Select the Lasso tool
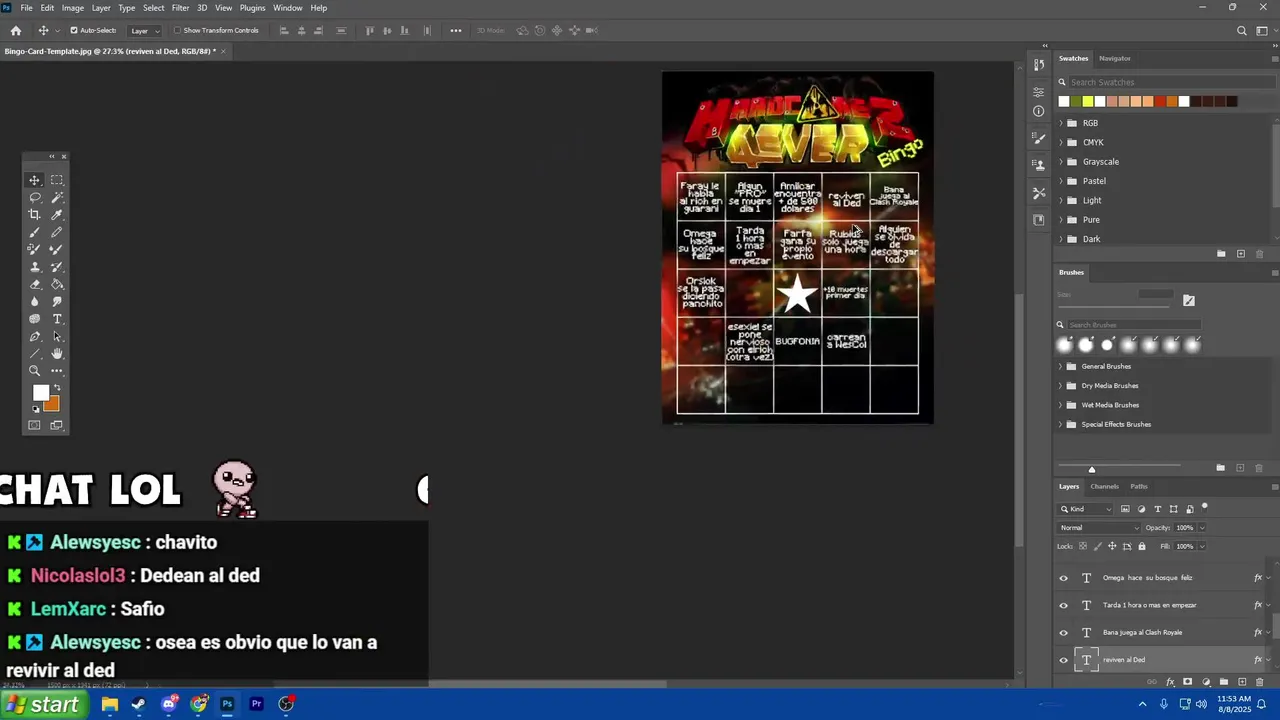Viewport: 1280px width, 720px height. (35, 198)
